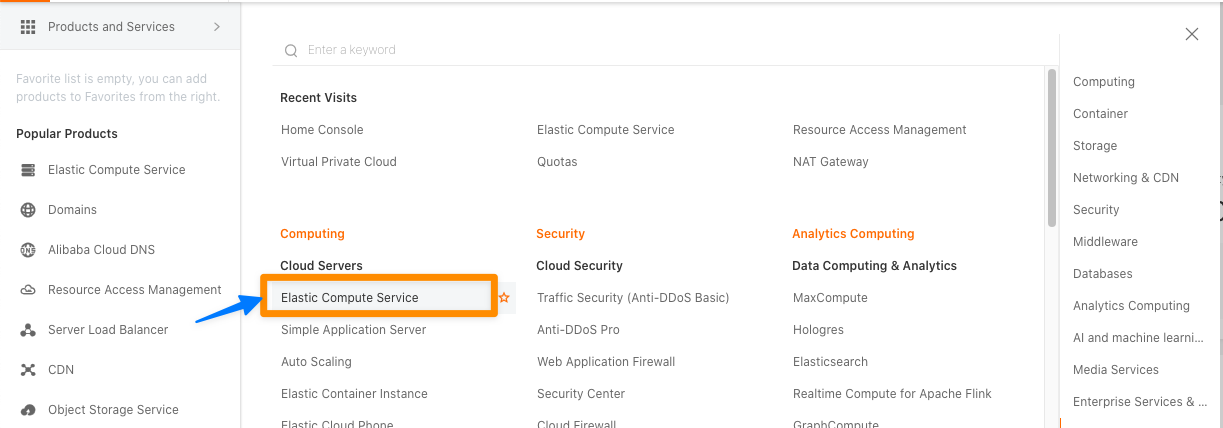
Task: Click the CDN icon in sidebar
Action: [x=28, y=370]
